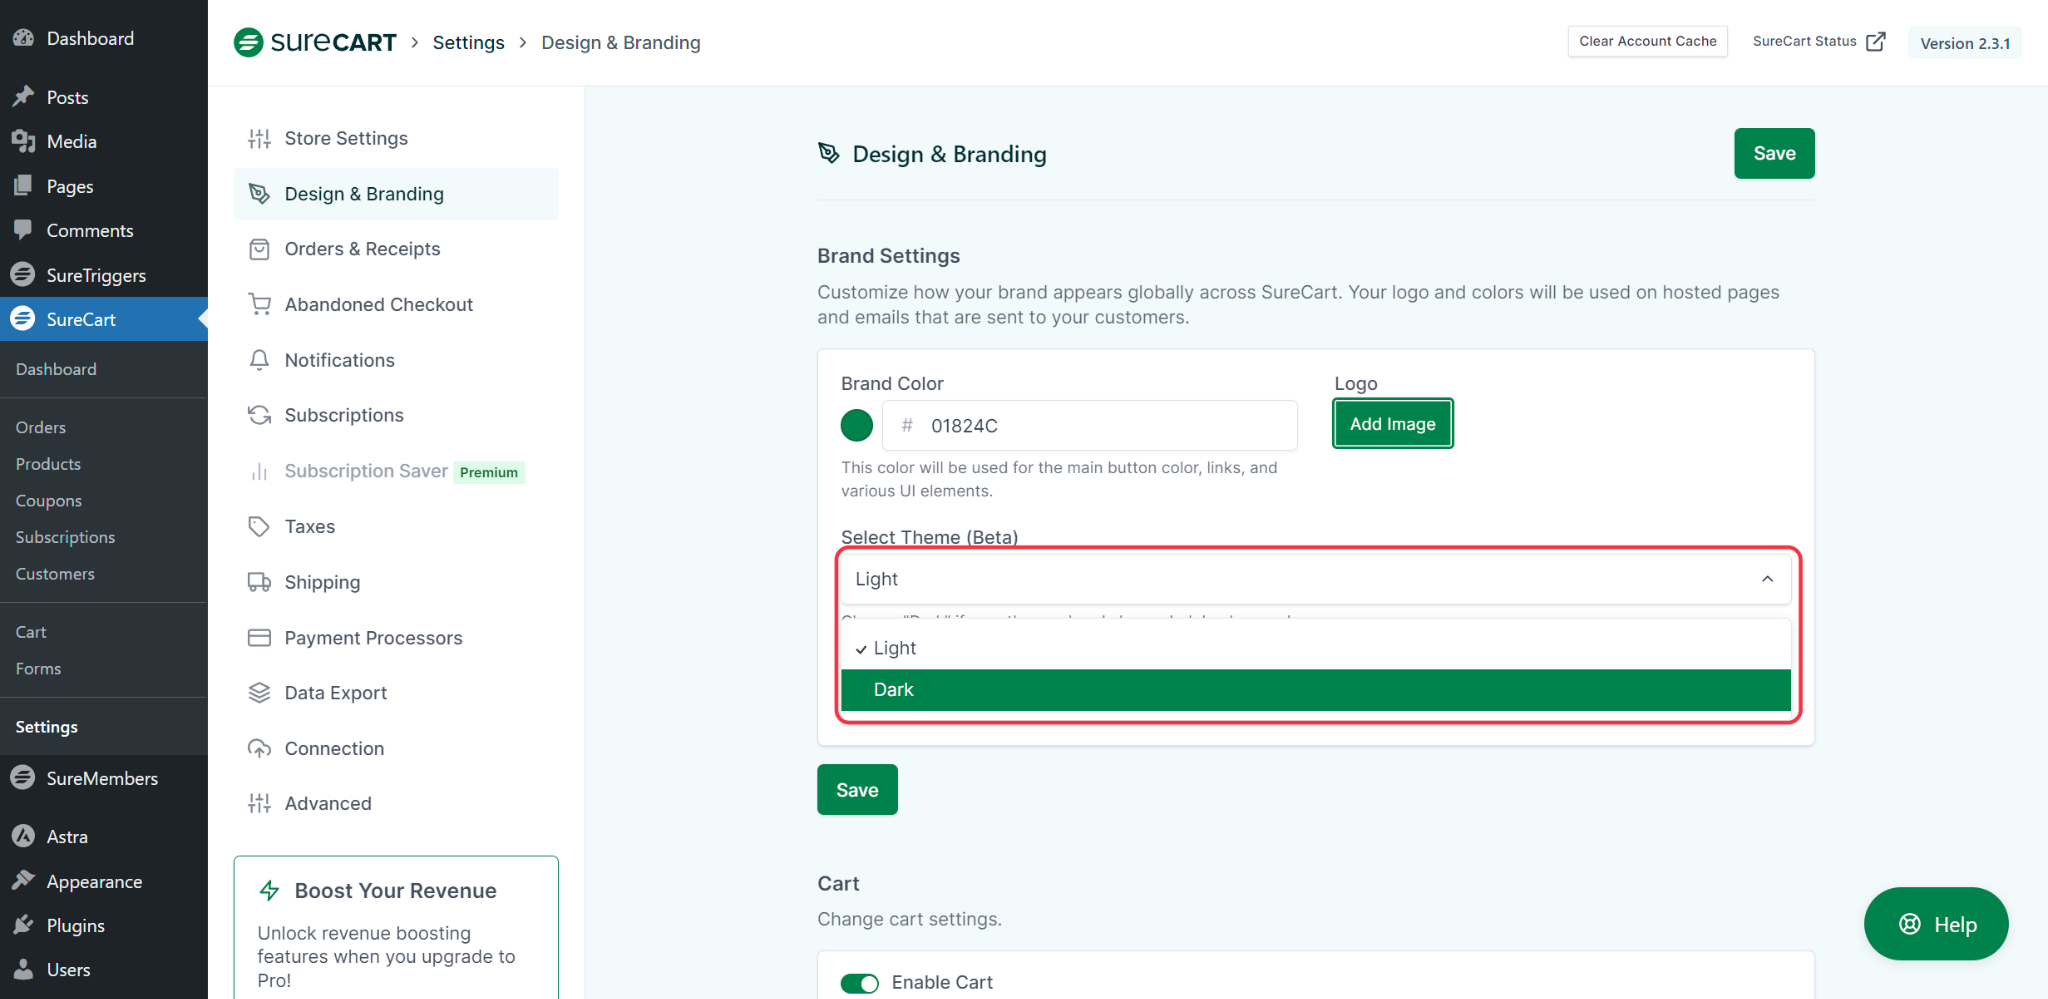Toggle the Enable Cart switch
This screenshot has width=2048, height=999.
859,983
